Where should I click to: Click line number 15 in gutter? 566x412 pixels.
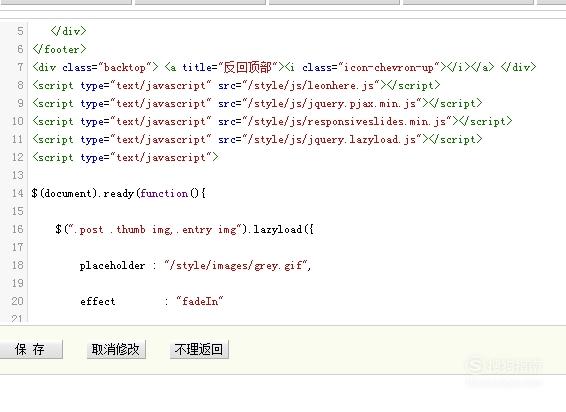click(x=17, y=211)
